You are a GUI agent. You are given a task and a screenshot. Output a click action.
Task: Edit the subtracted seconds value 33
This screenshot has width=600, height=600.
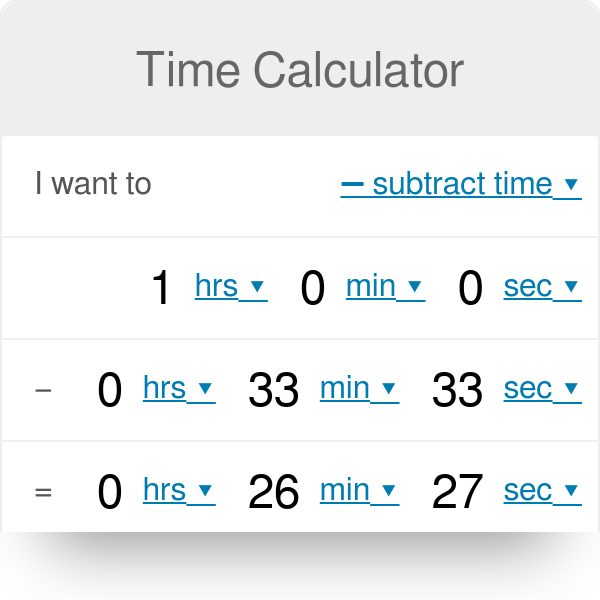click(457, 390)
